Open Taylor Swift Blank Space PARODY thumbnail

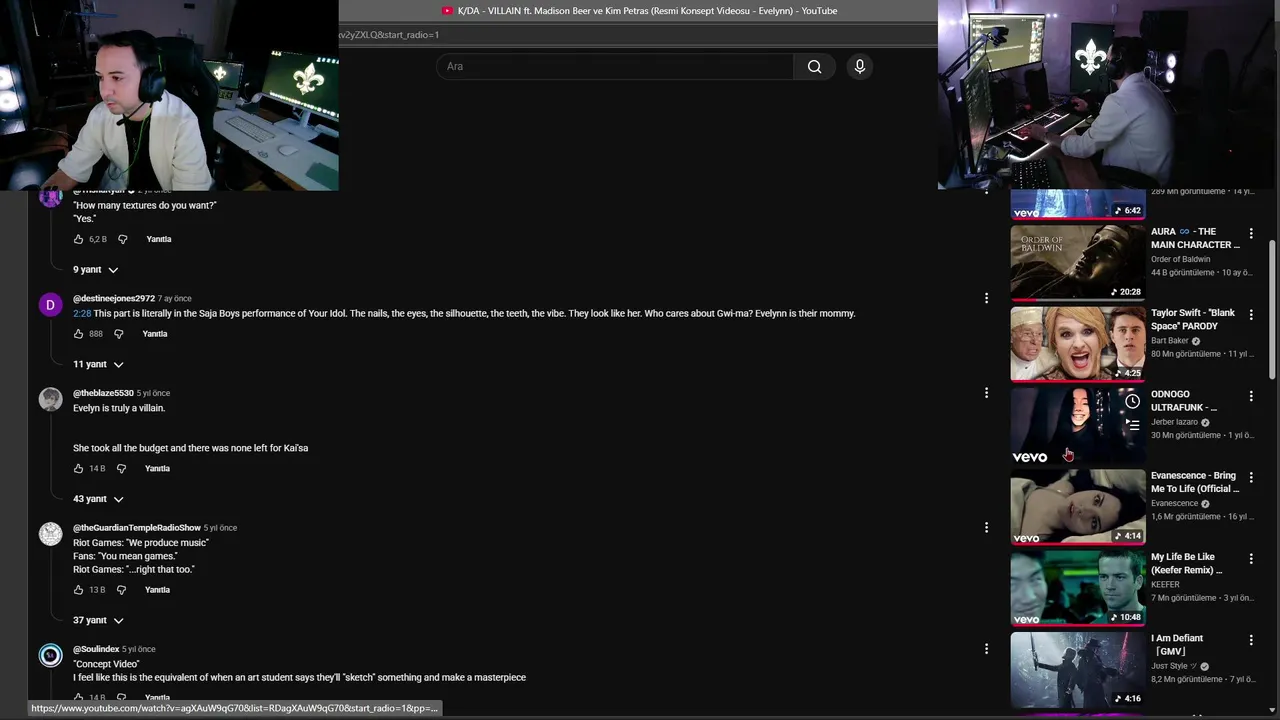1078,344
